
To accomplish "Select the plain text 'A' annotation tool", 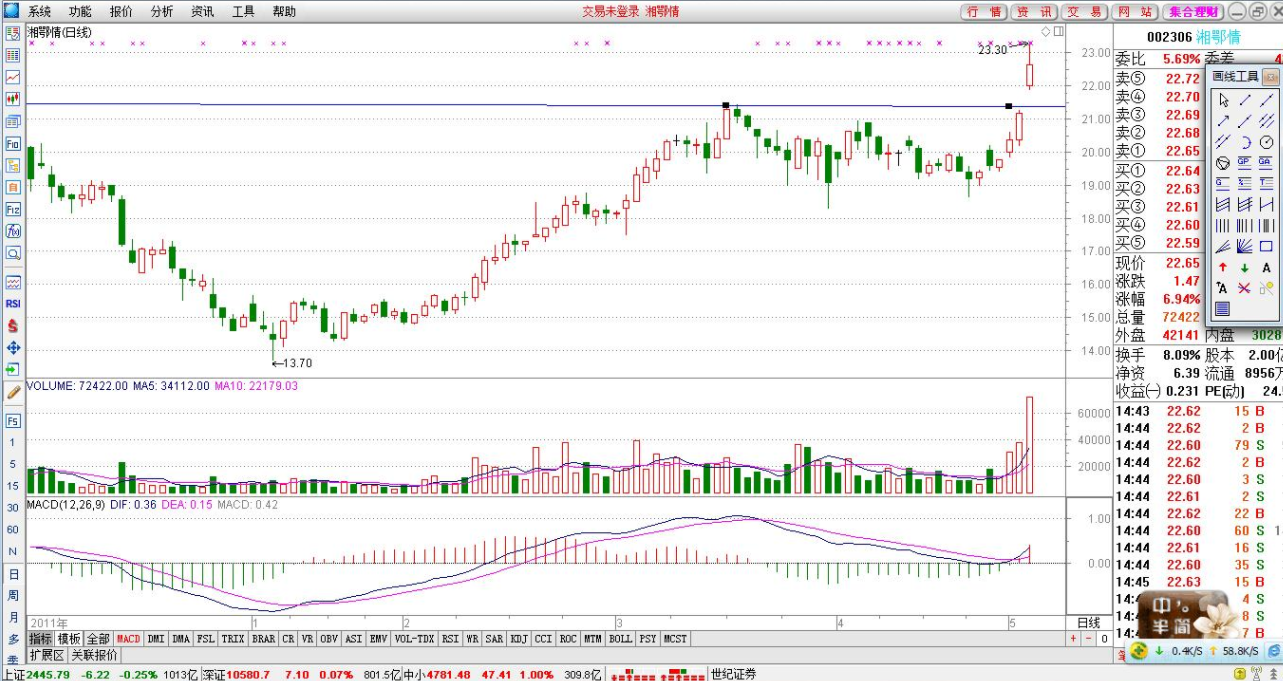I will click(1266, 266).
